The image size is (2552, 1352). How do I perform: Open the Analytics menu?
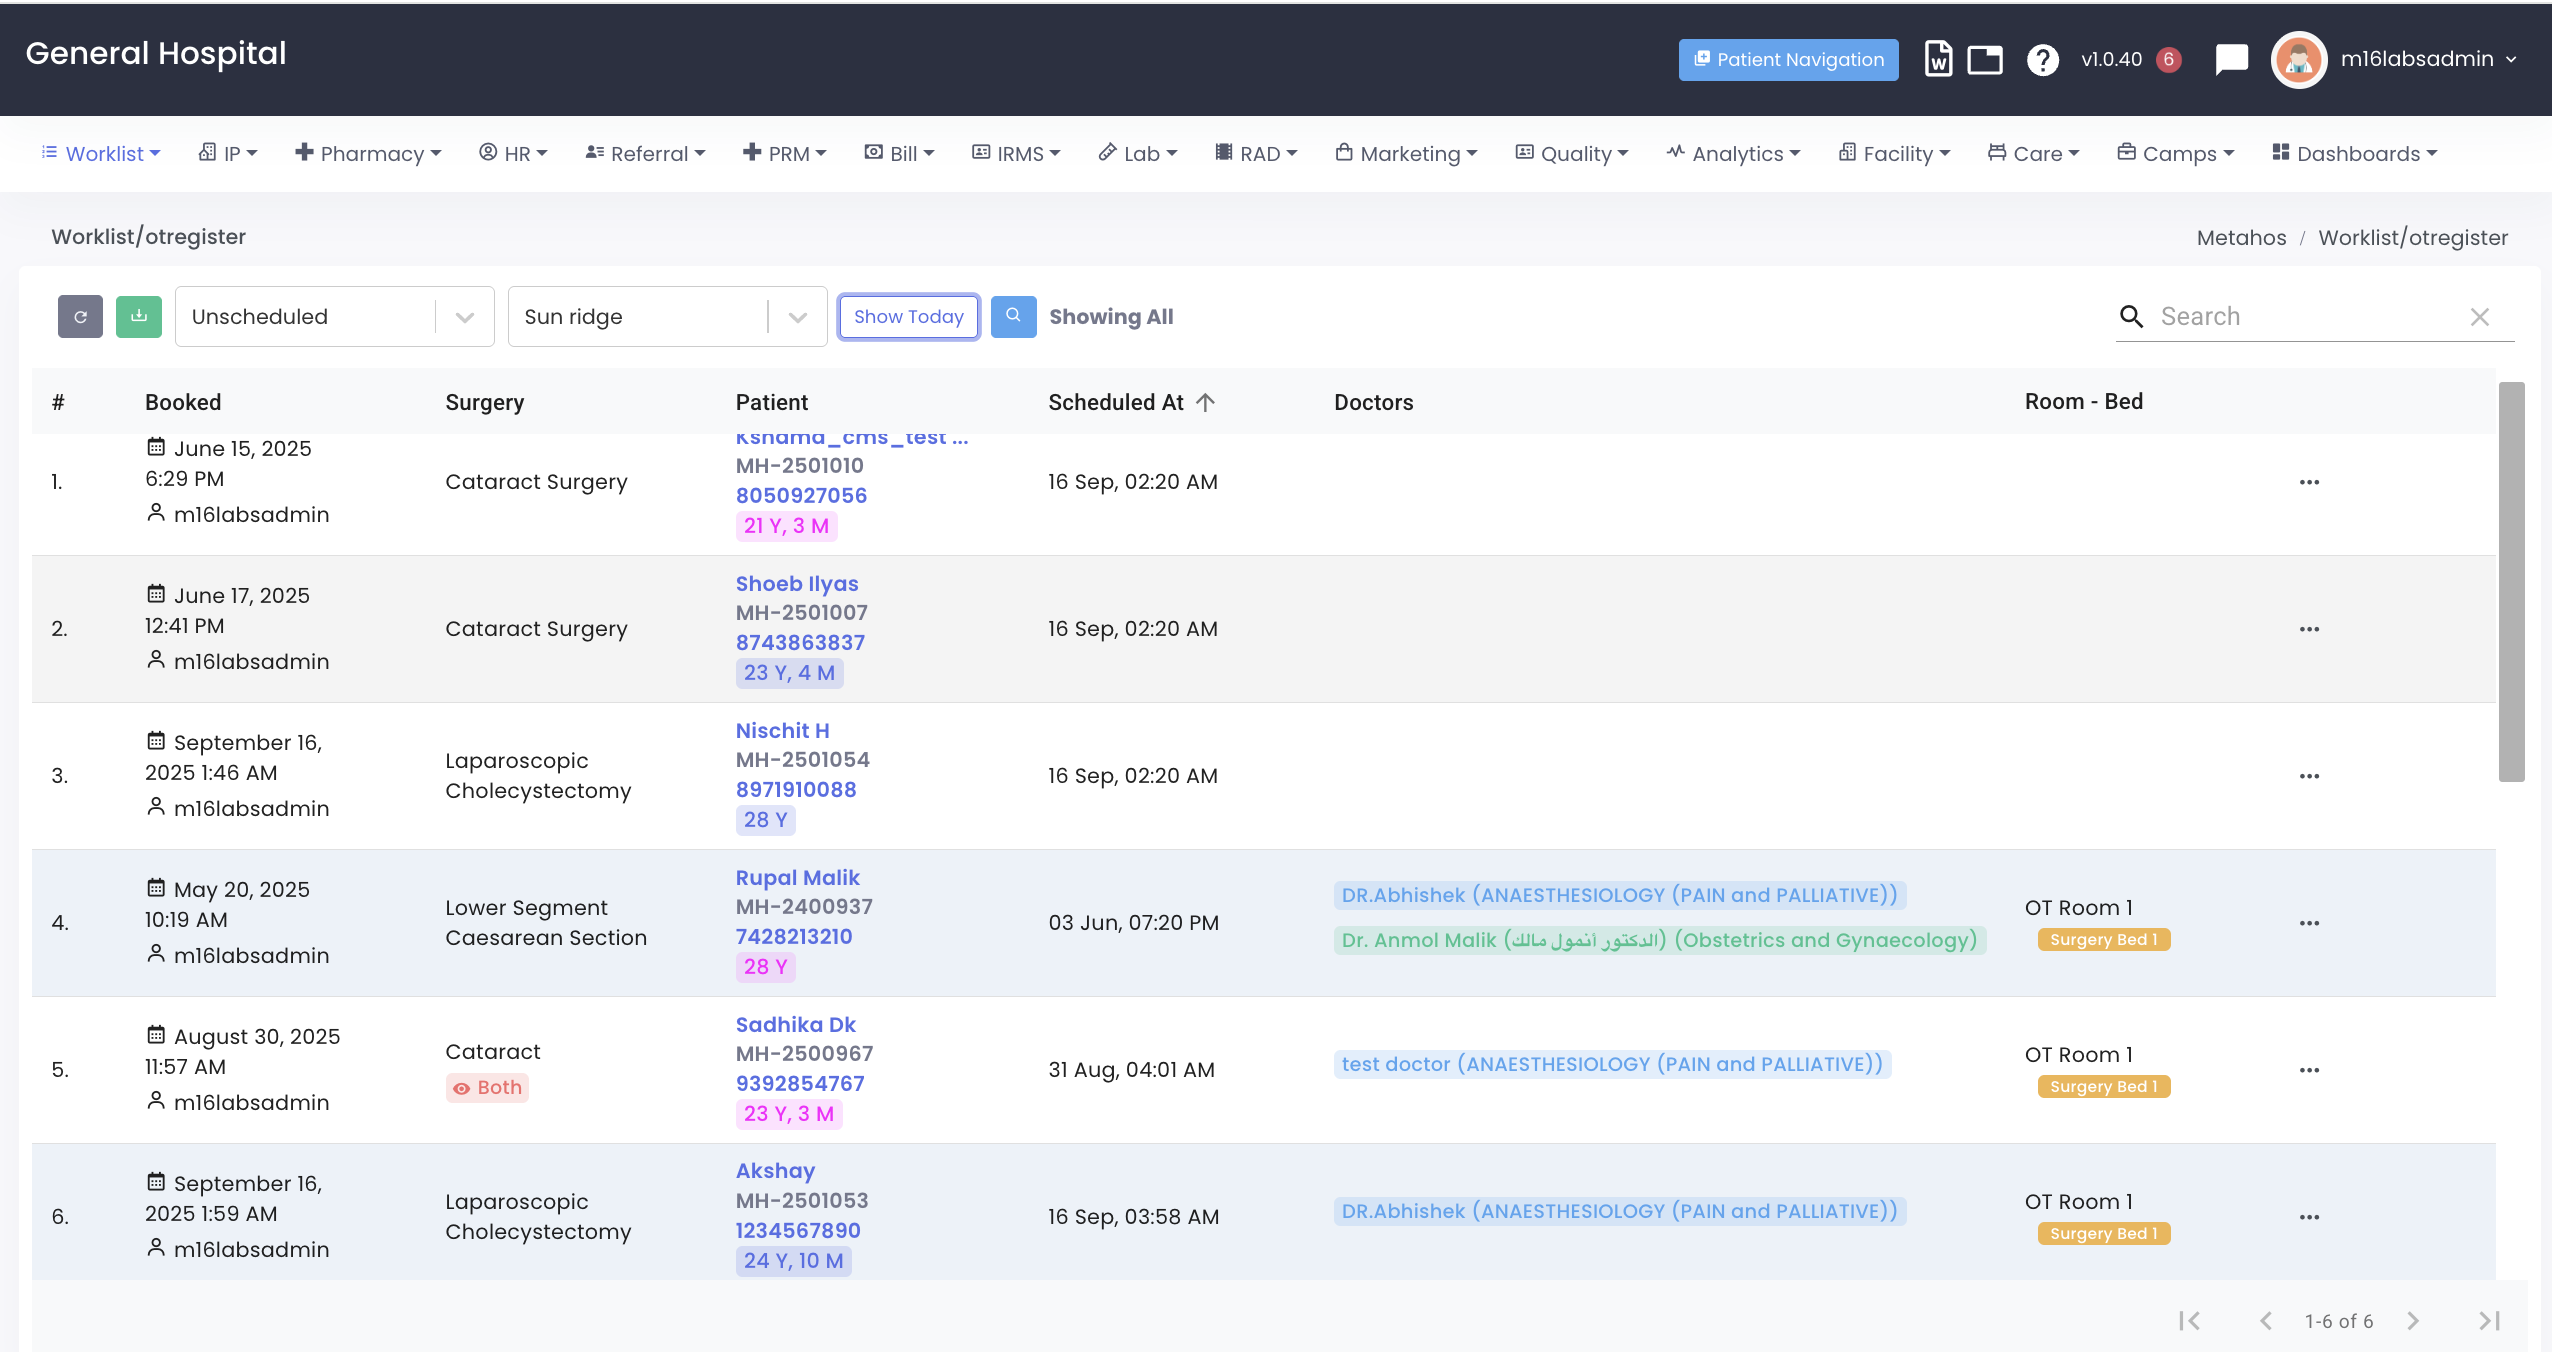click(x=1733, y=154)
